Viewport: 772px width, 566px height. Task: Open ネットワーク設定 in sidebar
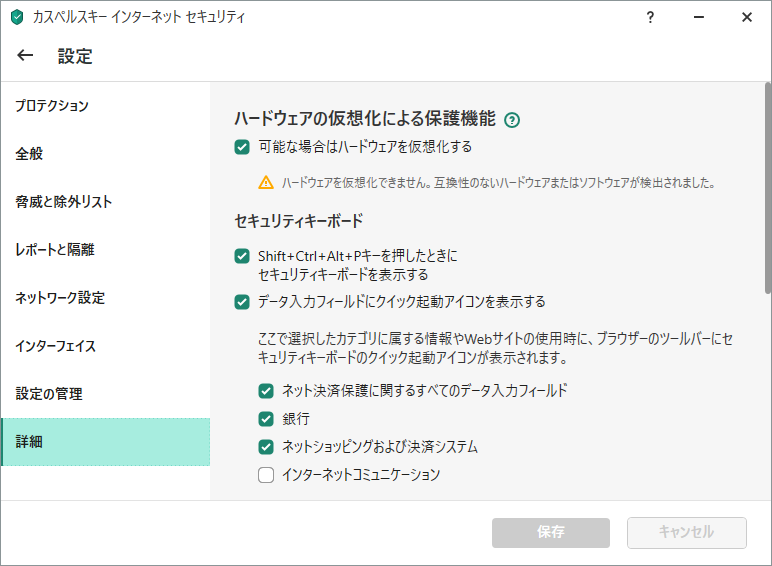pyautogui.click(x=60, y=298)
